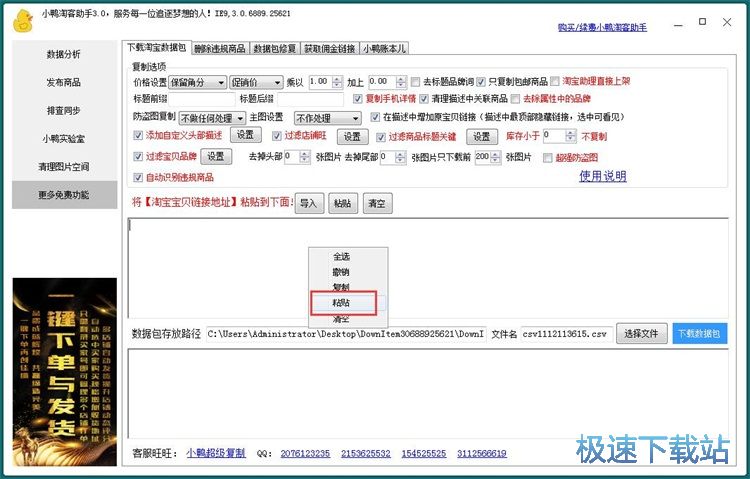Click the 数据包存放路径 path field
The image size is (750, 479).
[346, 334]
